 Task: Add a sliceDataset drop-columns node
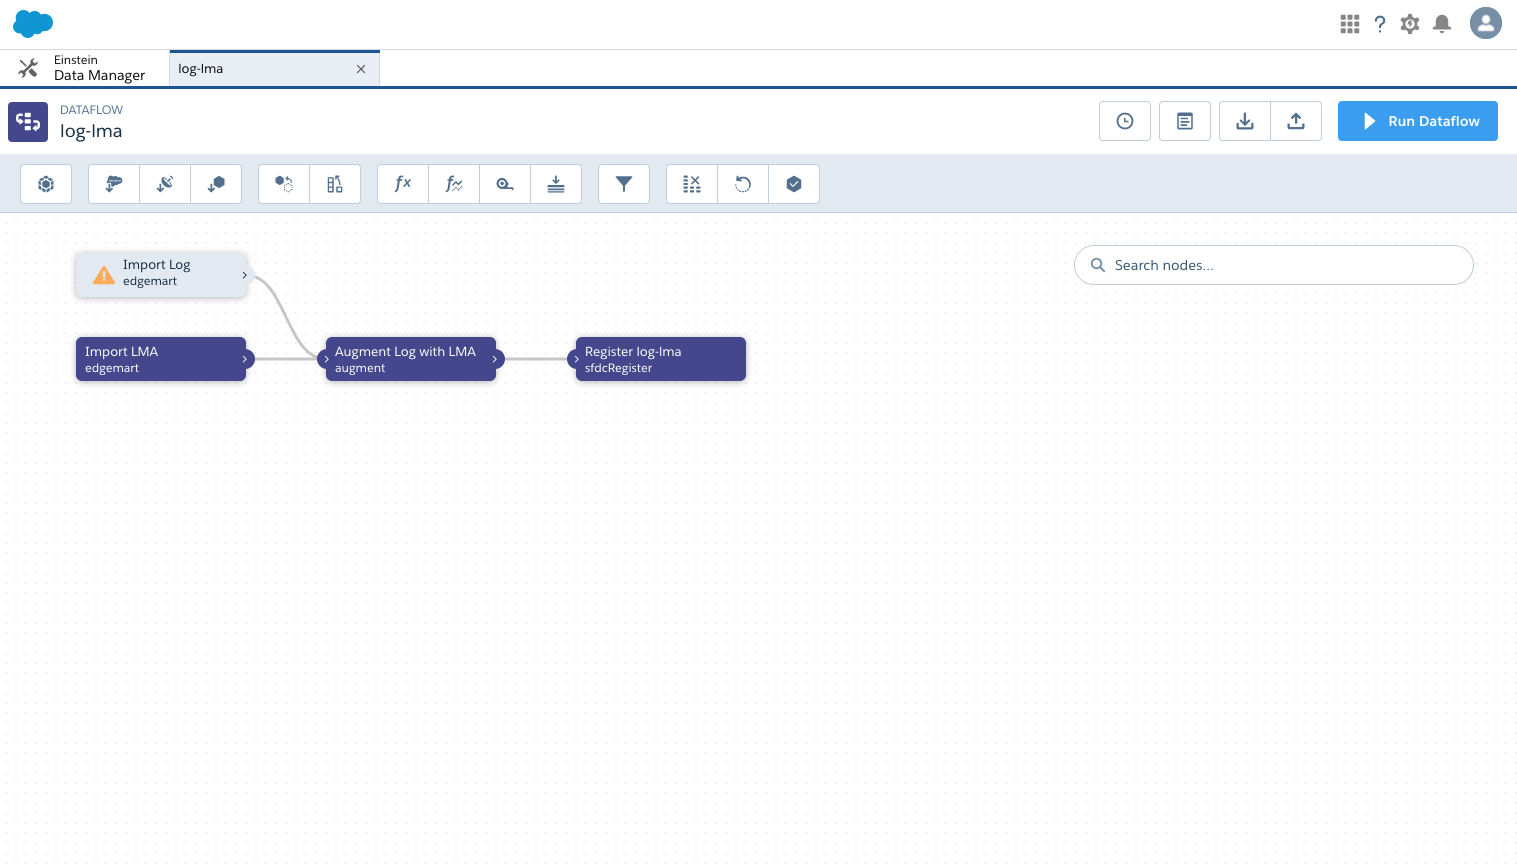692,184
